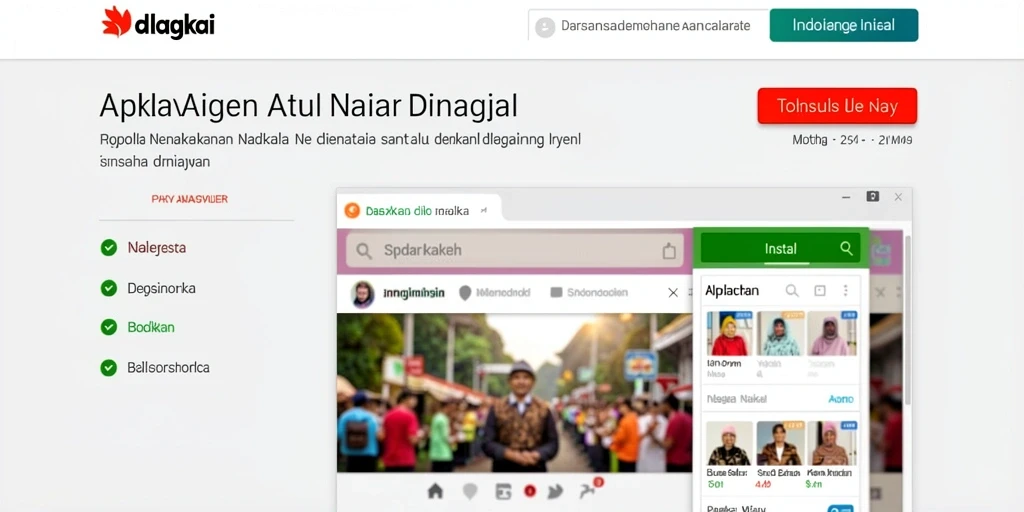1024x512 pixels.
Task: Open the thumbnail of woman in teal hijab
Action: tap(780, 333)
